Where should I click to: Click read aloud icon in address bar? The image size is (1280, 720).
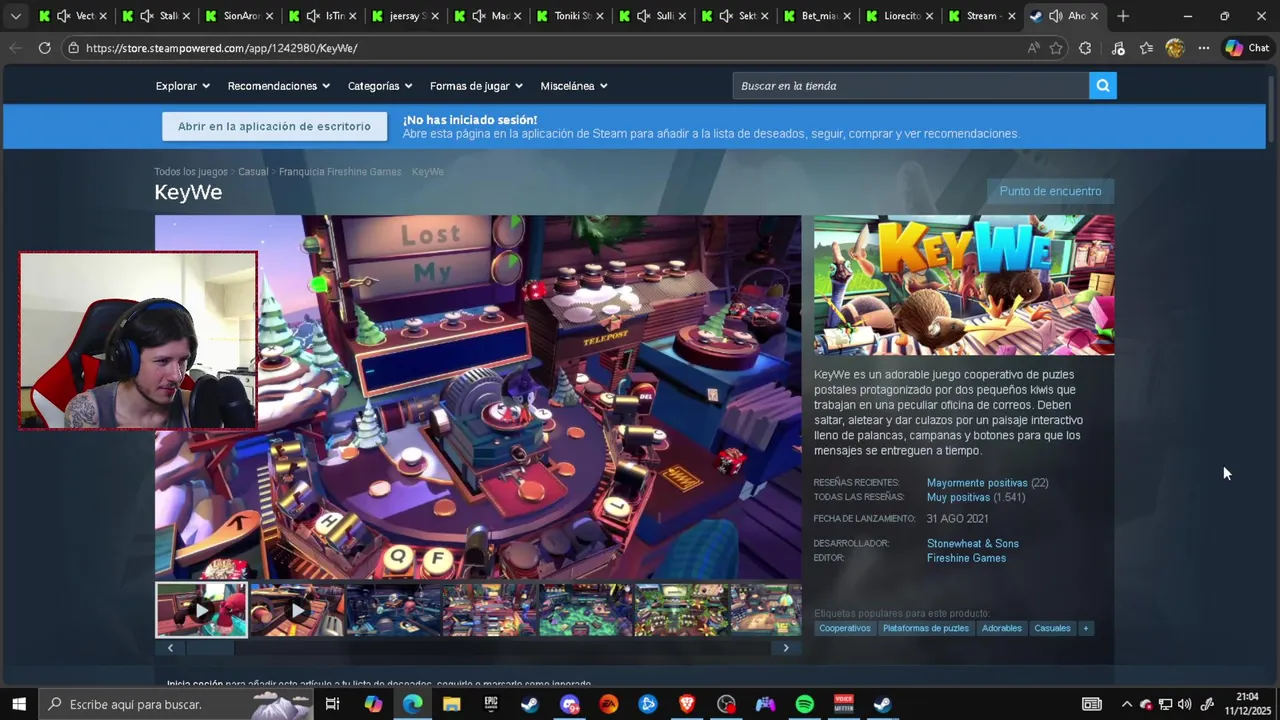1033,48
